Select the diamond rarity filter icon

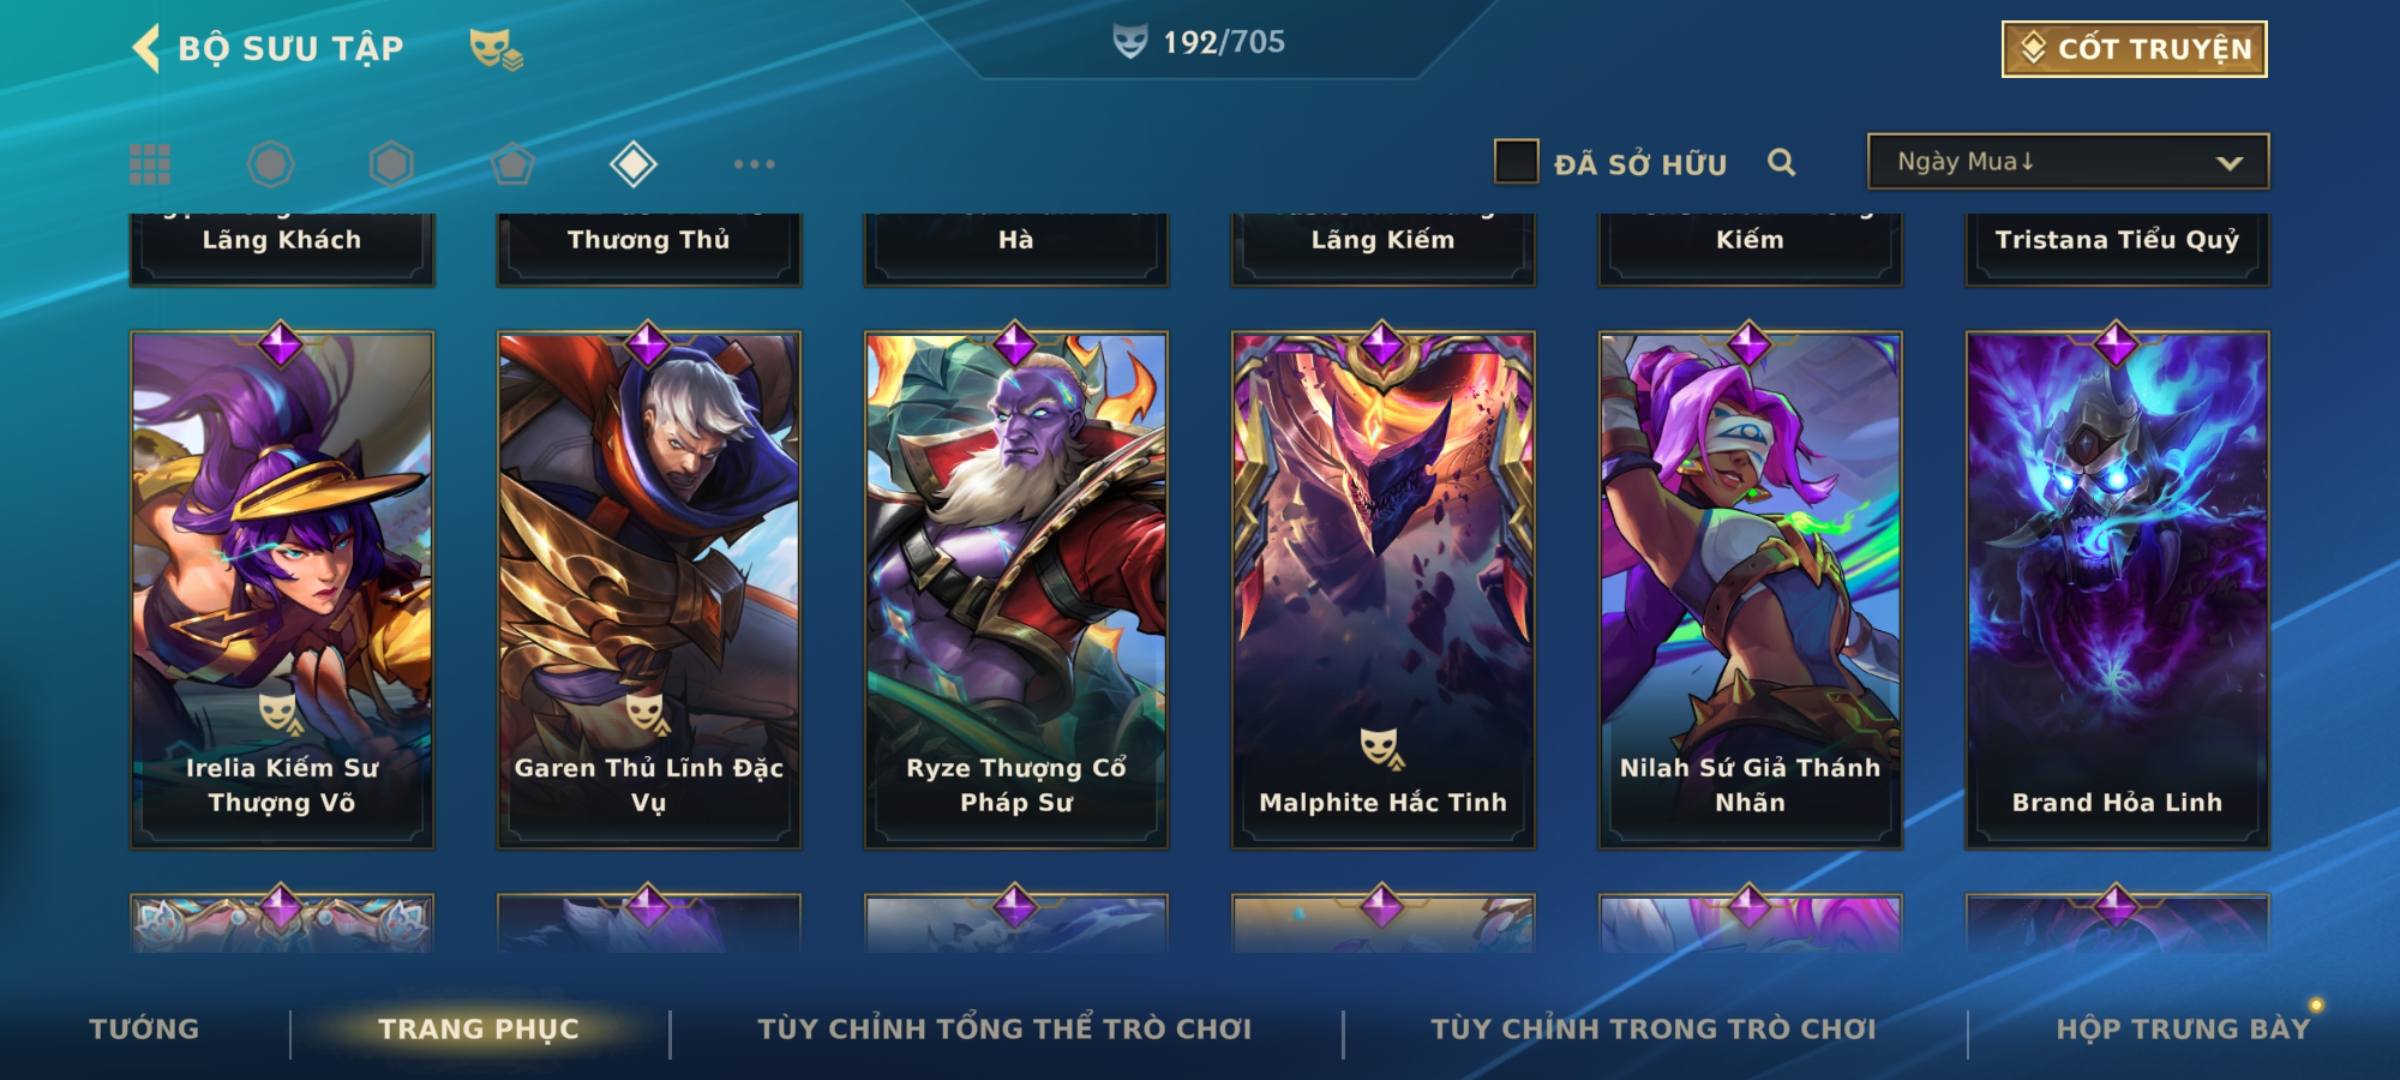coord(633,164)
